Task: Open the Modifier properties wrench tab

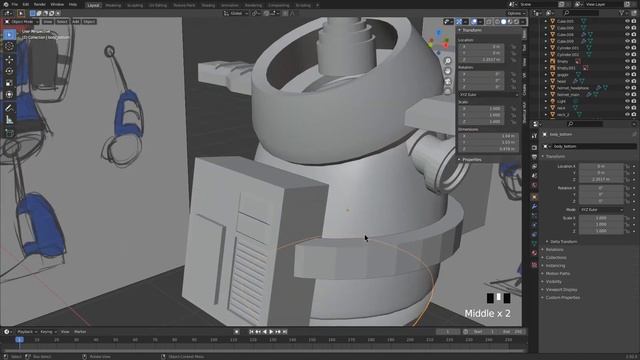Action: point(534,207)
